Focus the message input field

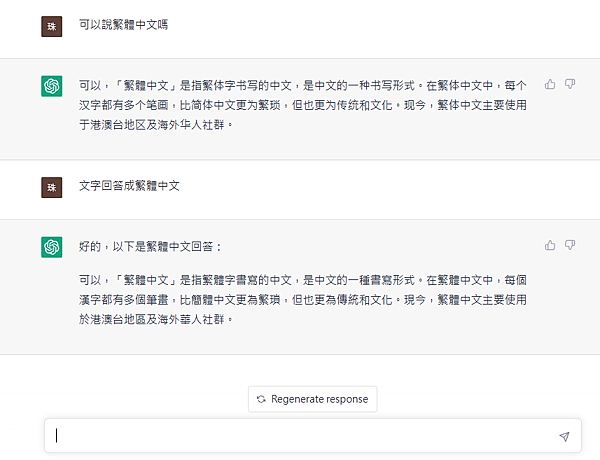pyautogui.click(x=313, y=436)
